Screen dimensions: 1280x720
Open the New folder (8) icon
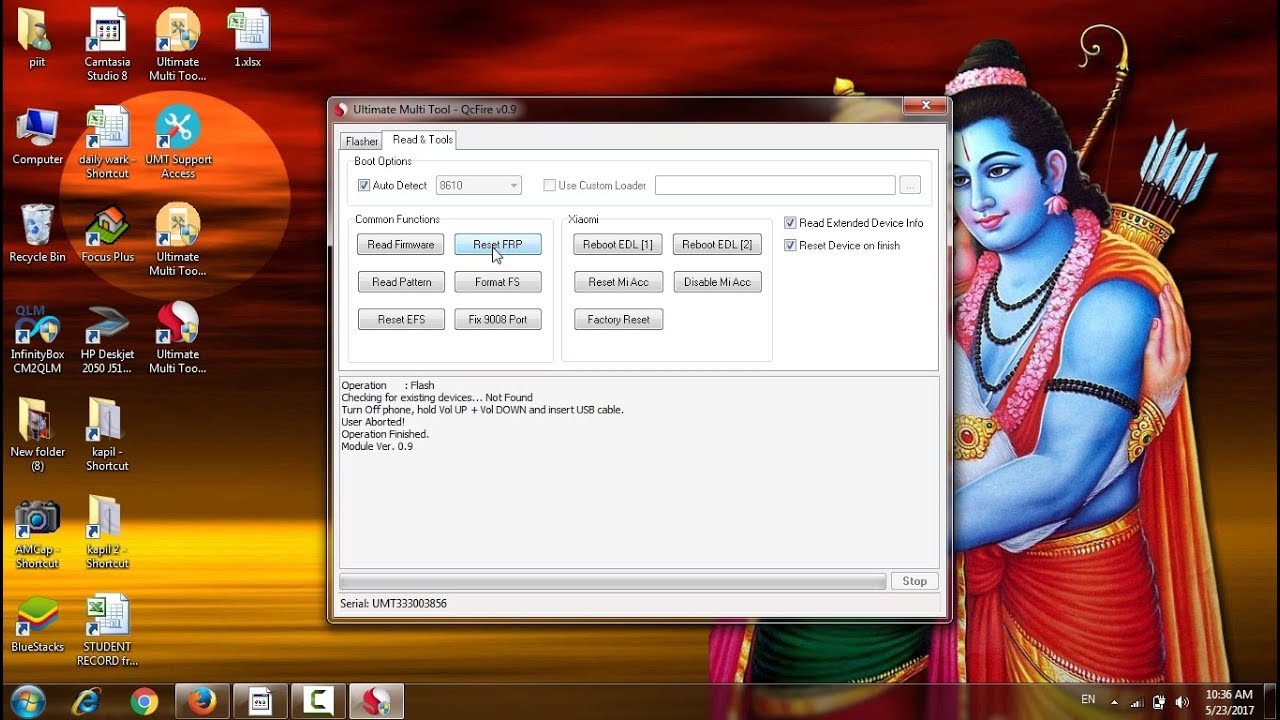37,435
